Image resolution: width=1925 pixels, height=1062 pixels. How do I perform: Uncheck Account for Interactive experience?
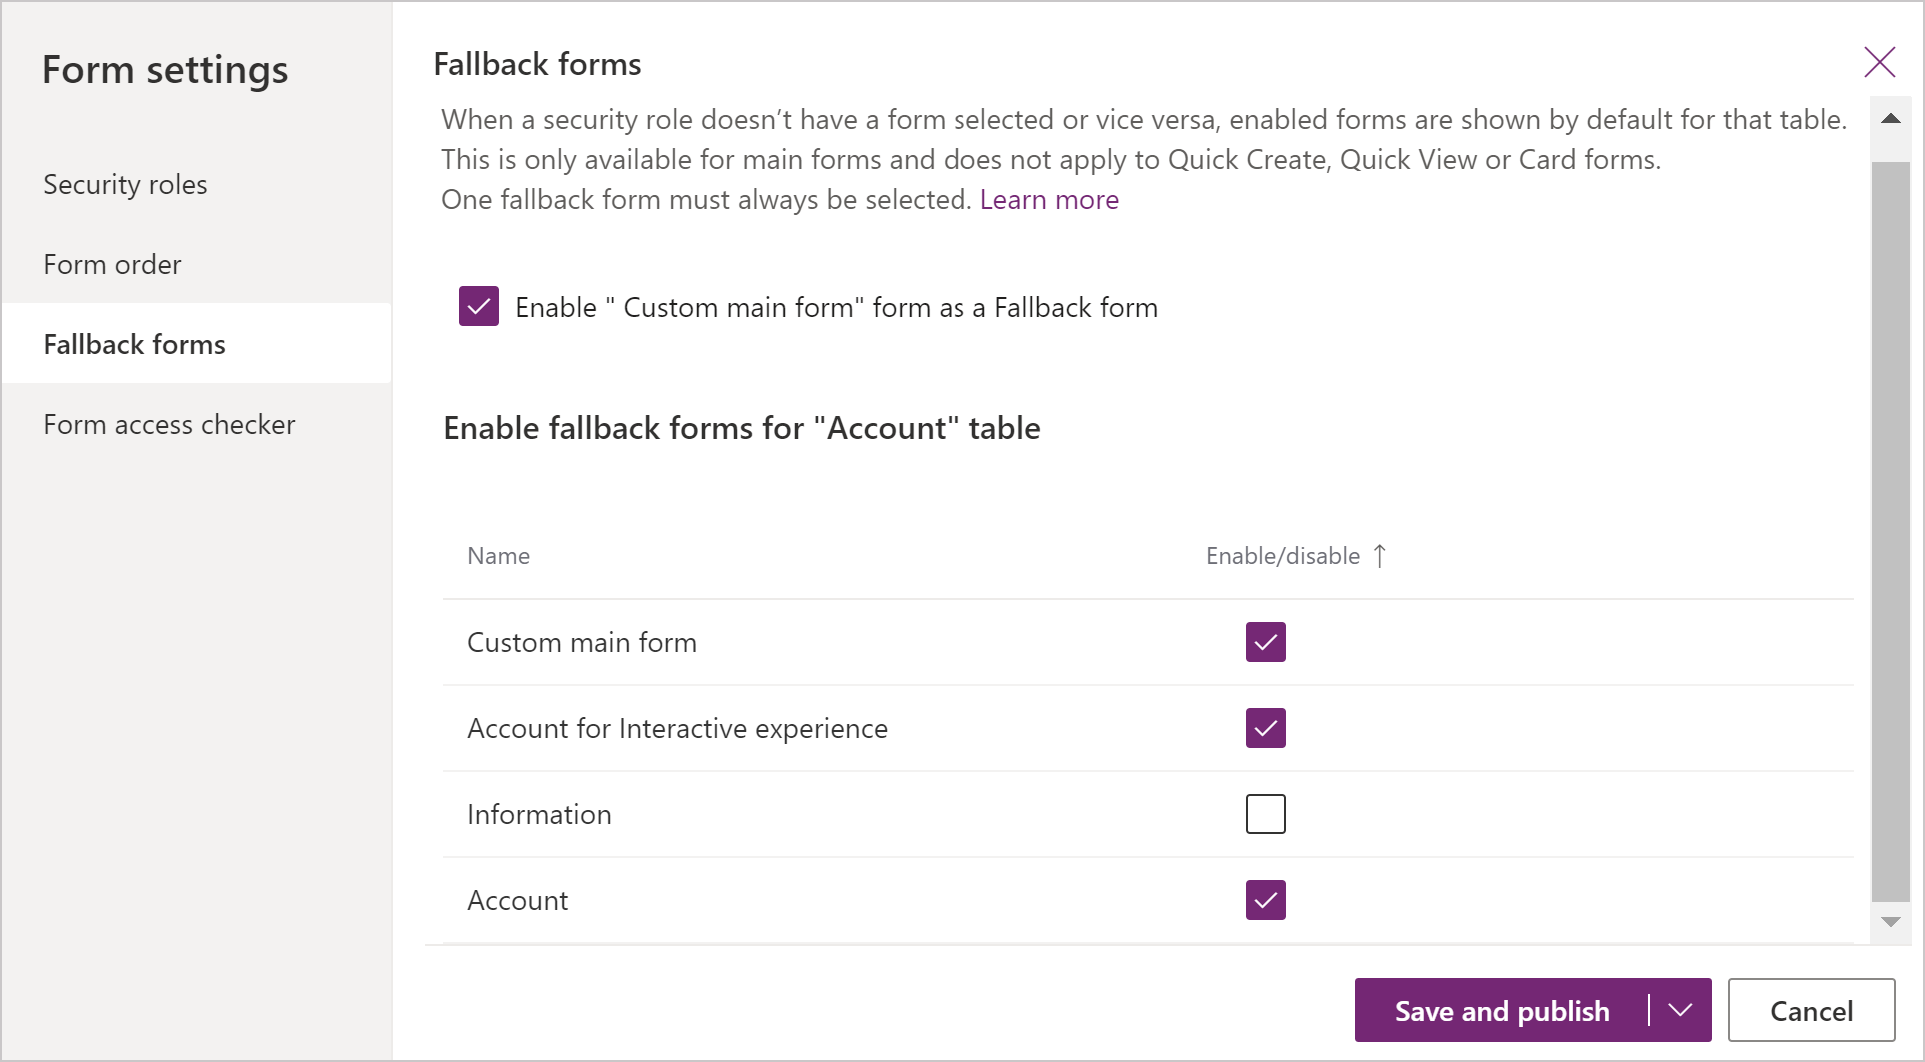[x=1265, y=728]
